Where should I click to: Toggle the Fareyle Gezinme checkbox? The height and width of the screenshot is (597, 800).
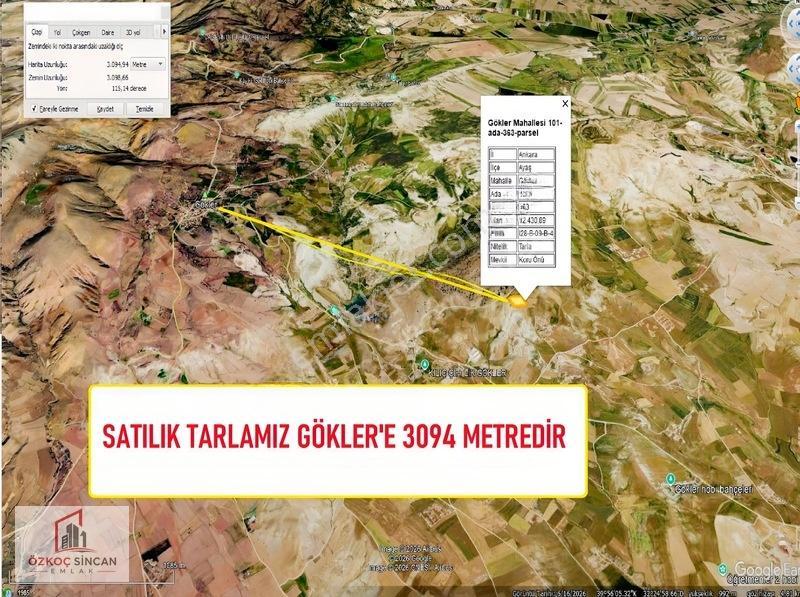(x=34, y=109)
